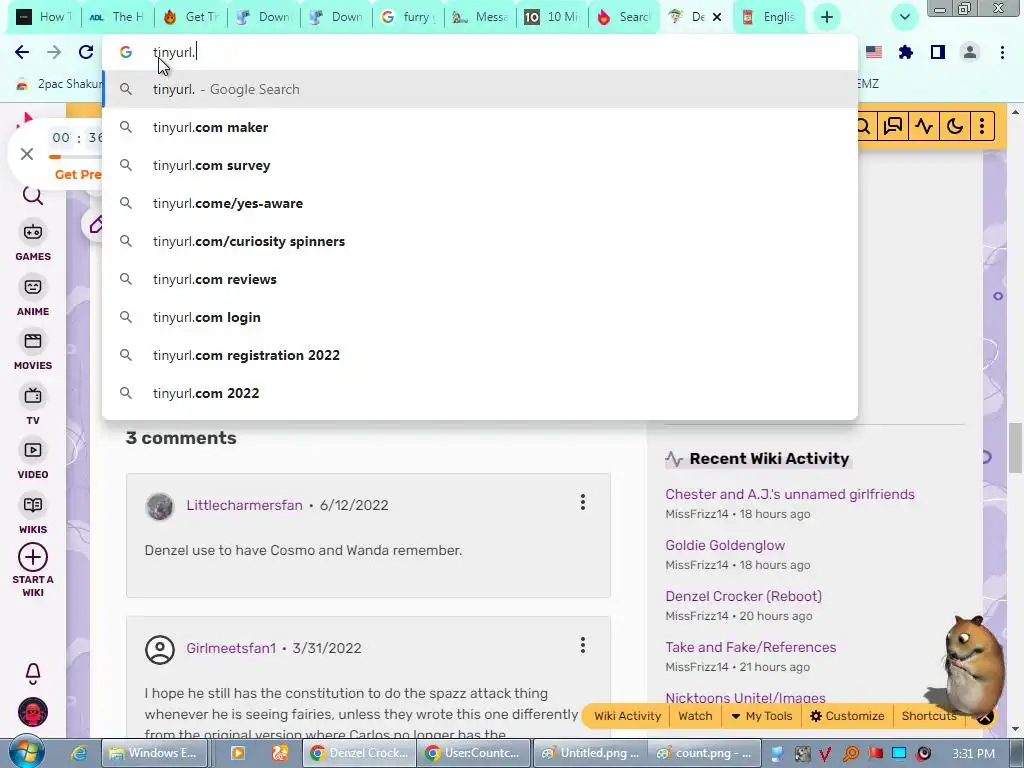Open Fandom MOVIES section
The height and width of the screenshot is (768, 1024).
pyautogui.click(x=33, y=351)
